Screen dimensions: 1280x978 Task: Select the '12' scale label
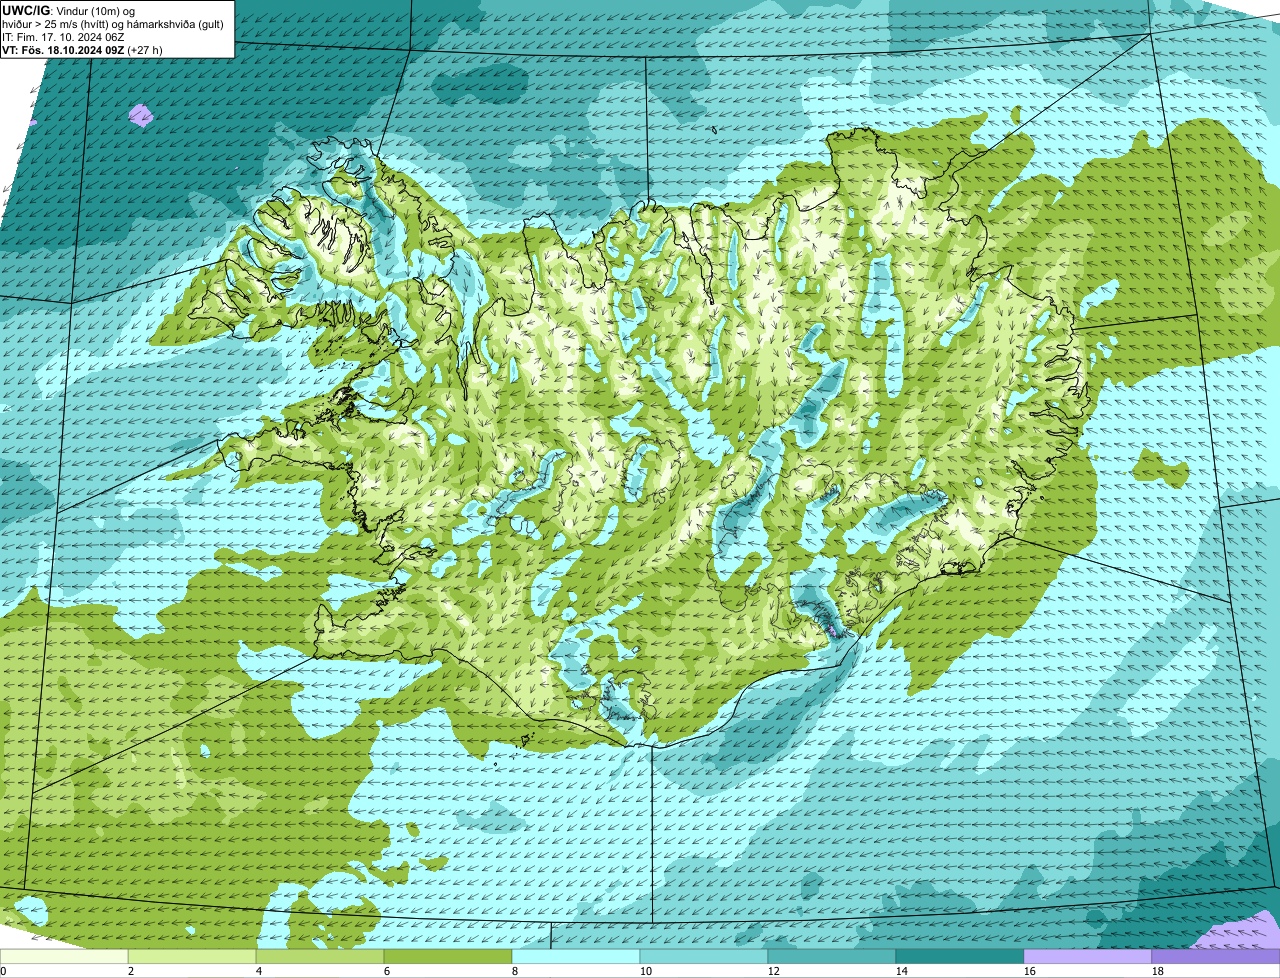point(774,971)
